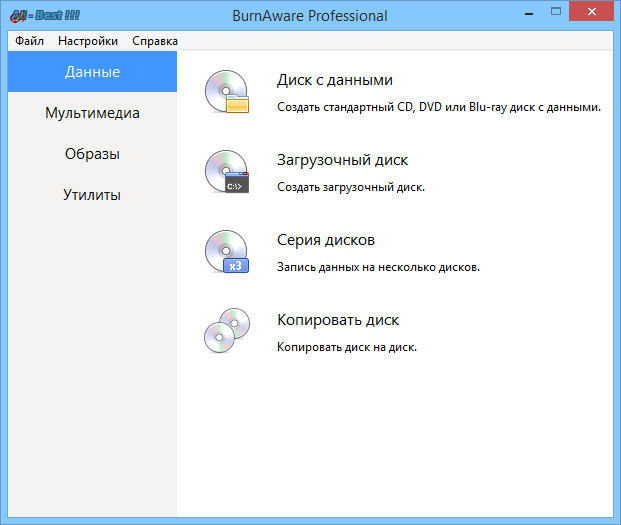
Task: Click the description 'Создать загрузочный диск.'
Action: [351, 187]
